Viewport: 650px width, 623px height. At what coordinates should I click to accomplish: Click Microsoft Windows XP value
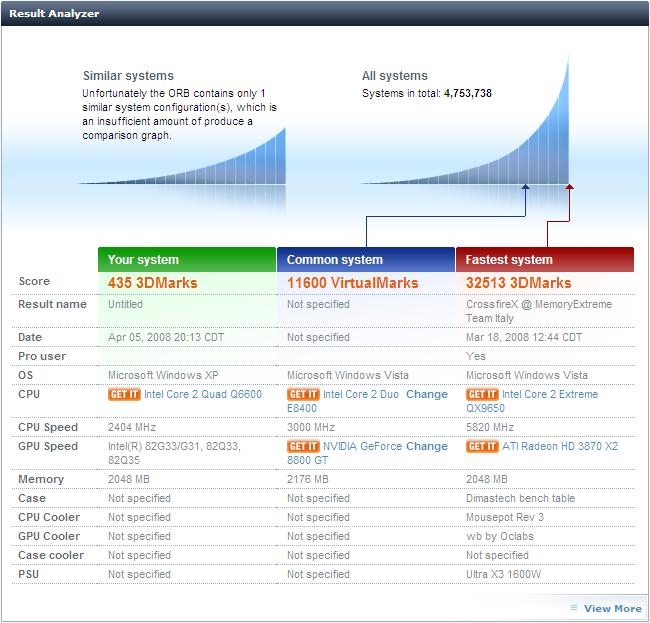coord(163,376)
